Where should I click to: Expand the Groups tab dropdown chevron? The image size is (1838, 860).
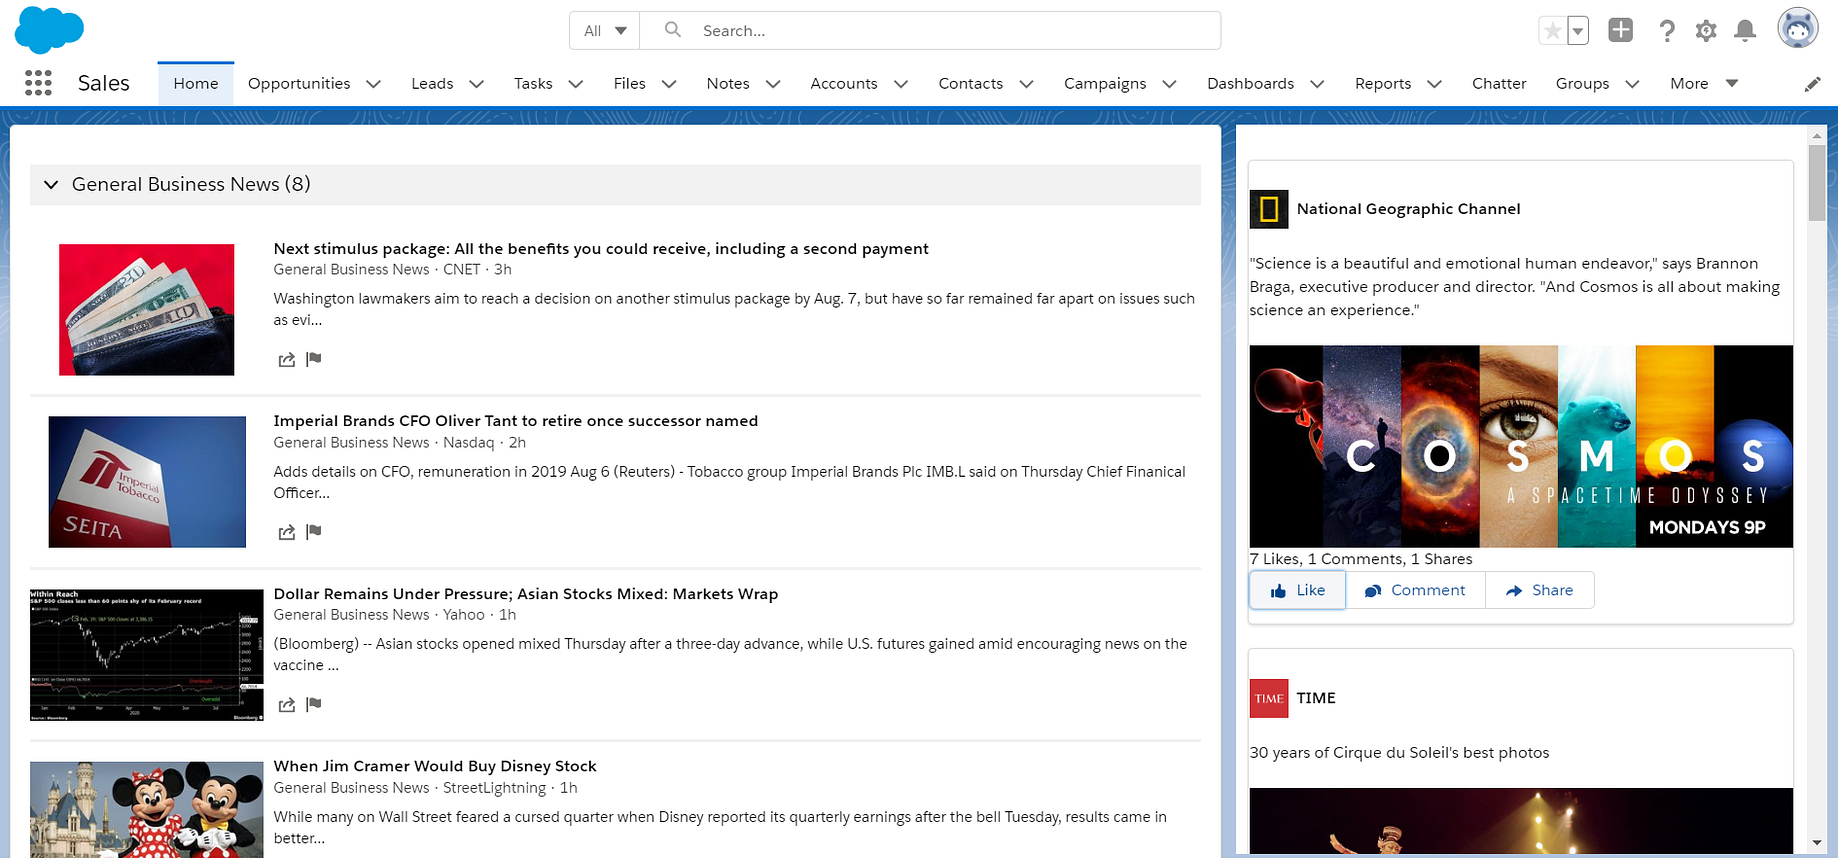(x=1632, y=84)
